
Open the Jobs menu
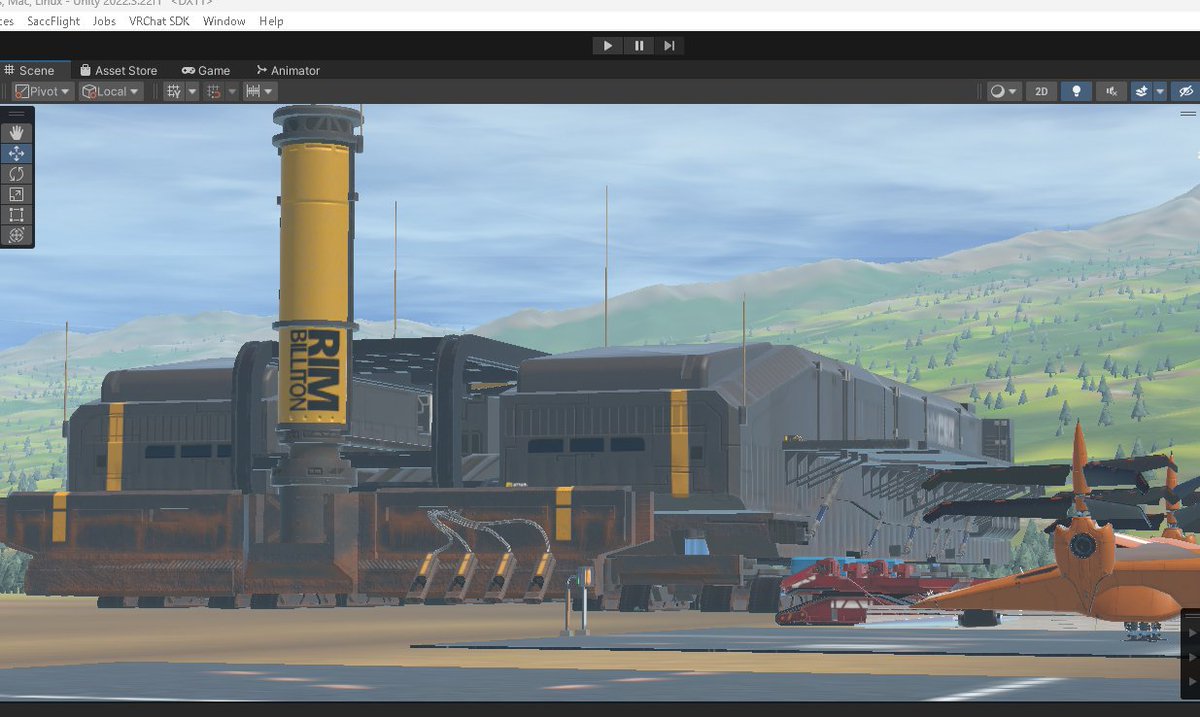[104, 21]
